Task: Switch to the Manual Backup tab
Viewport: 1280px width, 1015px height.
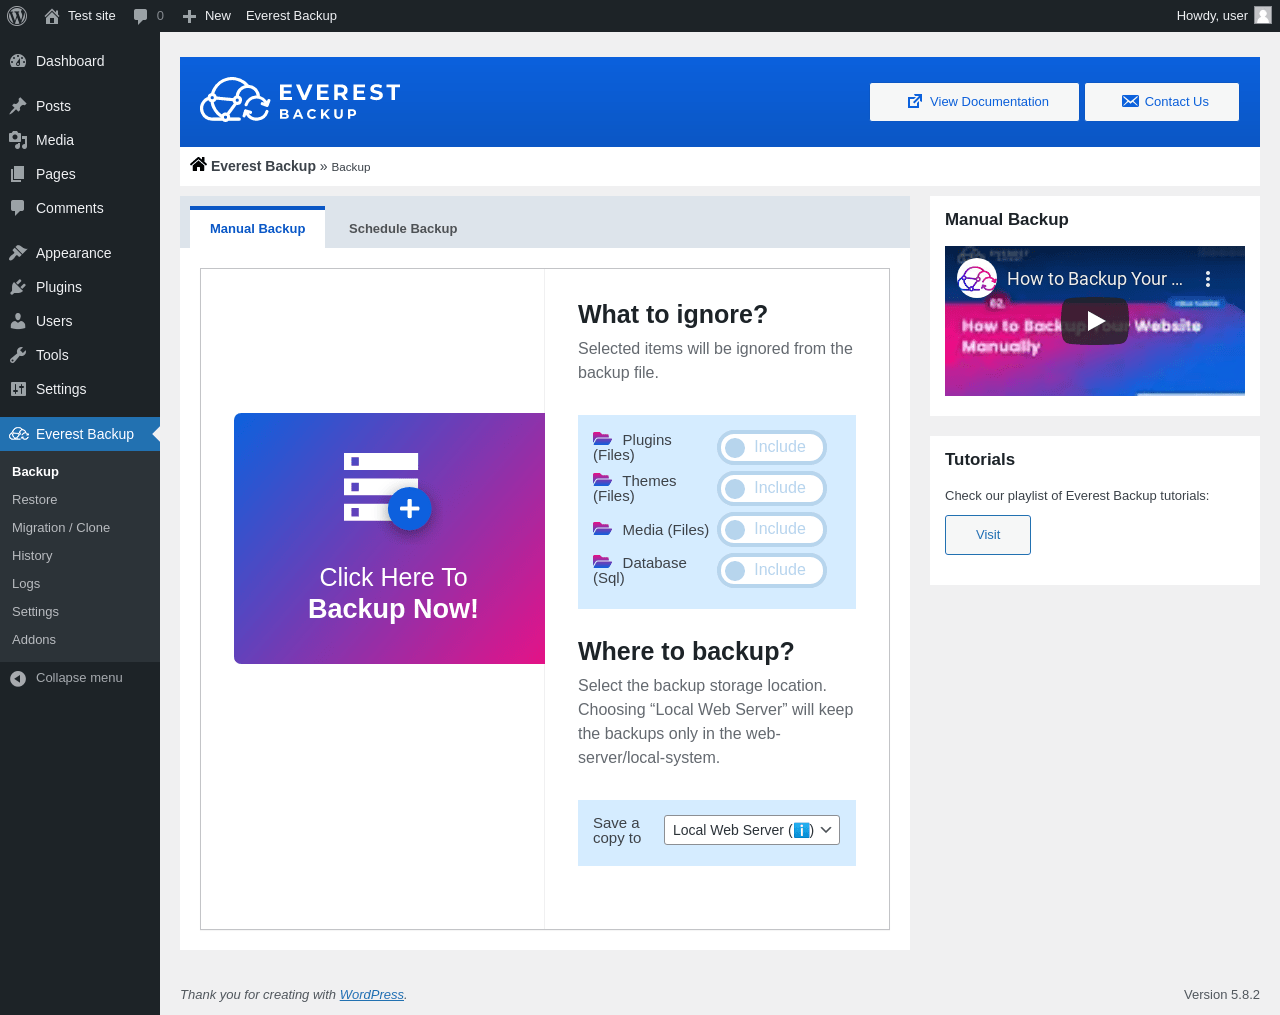Action: (258, 228)
